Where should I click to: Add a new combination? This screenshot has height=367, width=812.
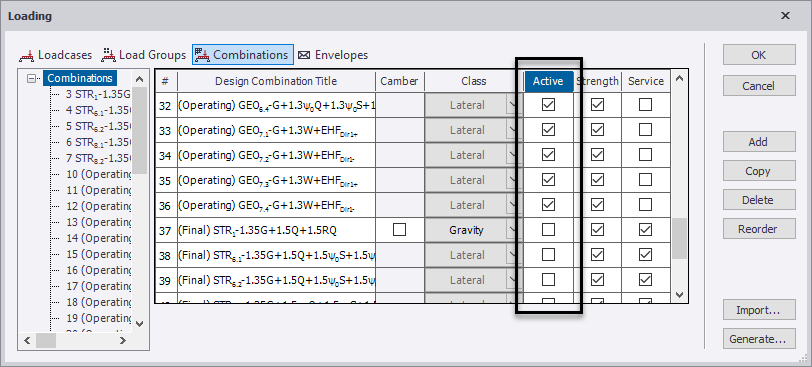759,142
